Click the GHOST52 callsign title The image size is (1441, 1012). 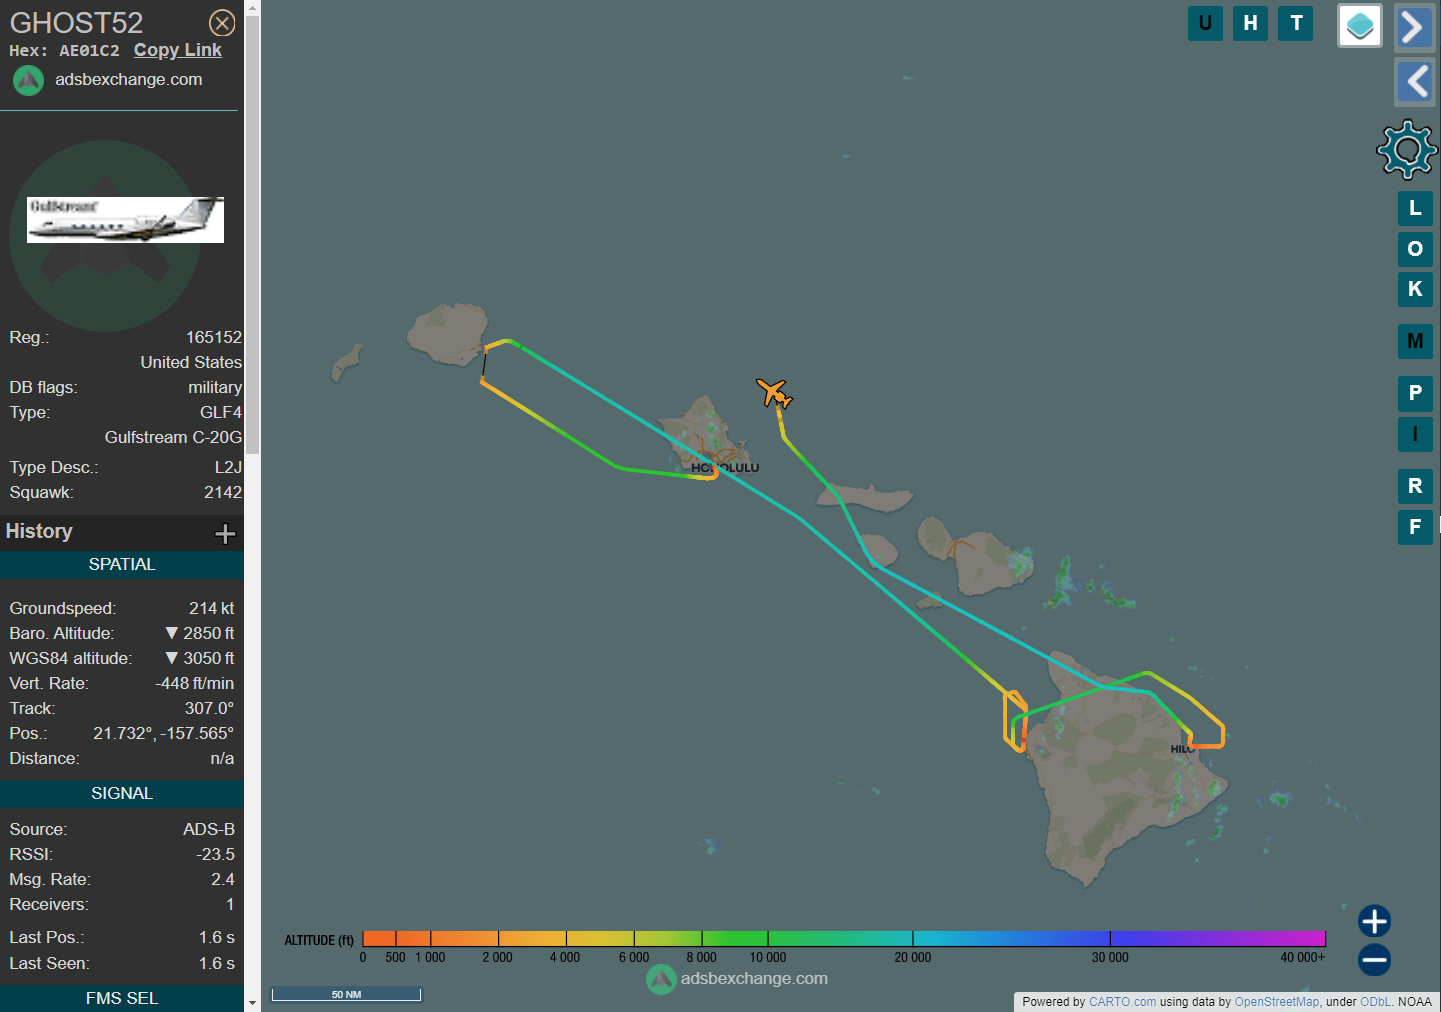pyautogui.click(x=76, y=23)
